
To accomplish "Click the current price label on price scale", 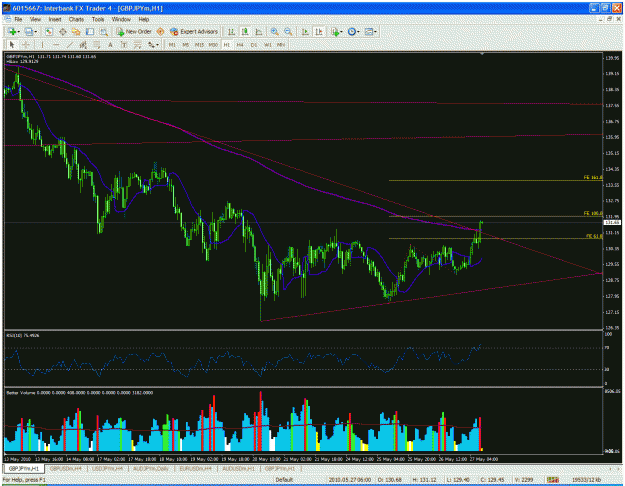I will point(612,222).
